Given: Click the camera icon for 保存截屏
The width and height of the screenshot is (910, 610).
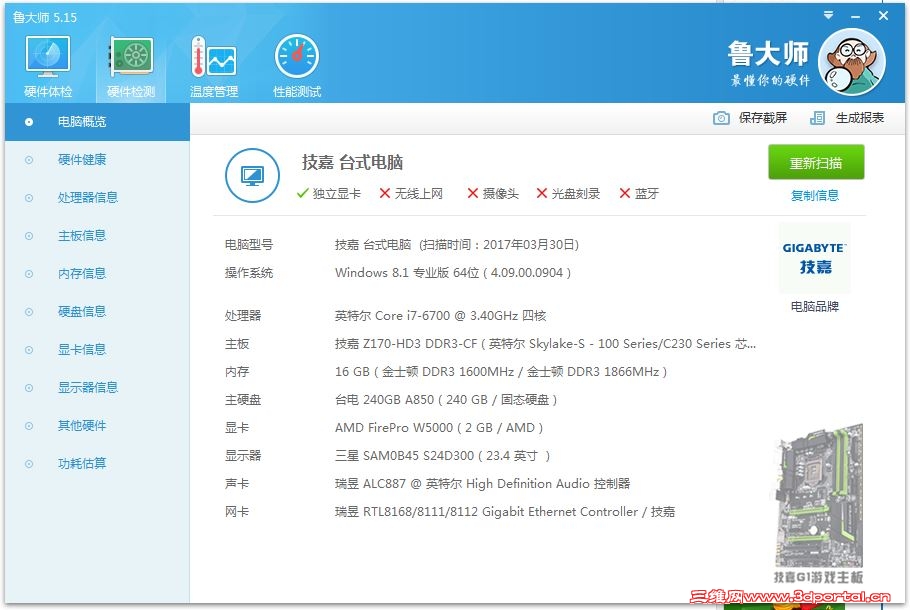Looking at the screenshot, I should pyautogui.click(x=721, y=118).
